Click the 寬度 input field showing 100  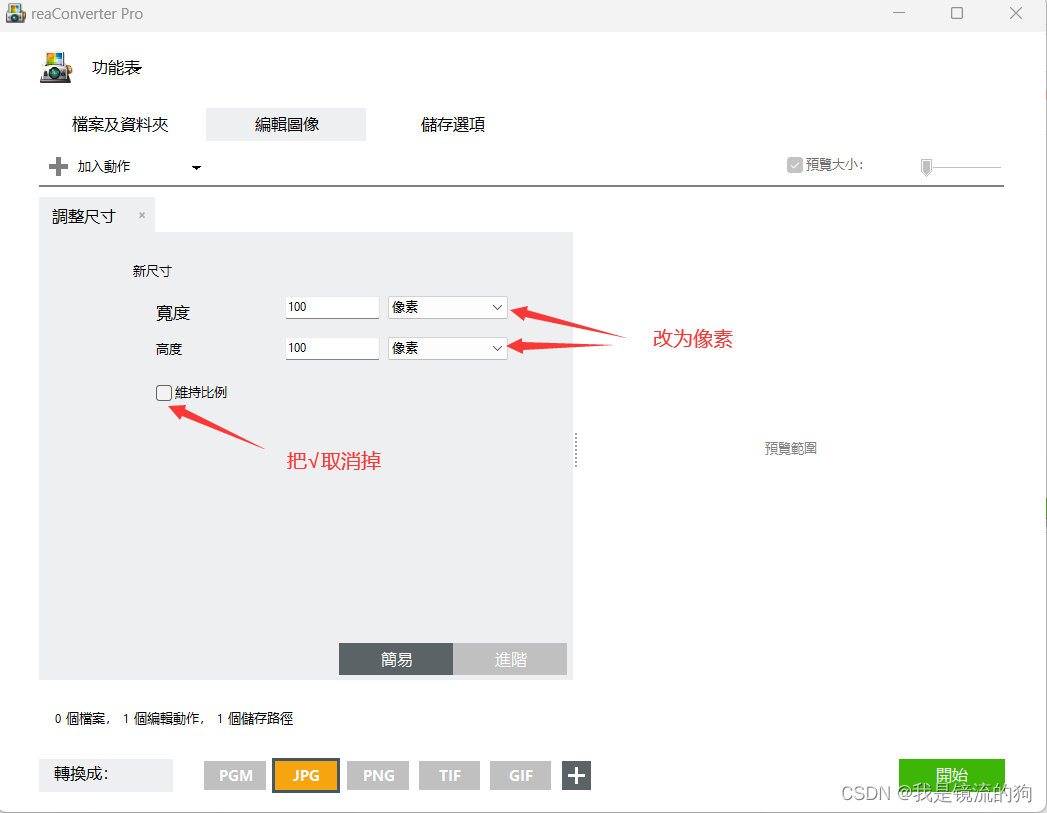(331, 307)
